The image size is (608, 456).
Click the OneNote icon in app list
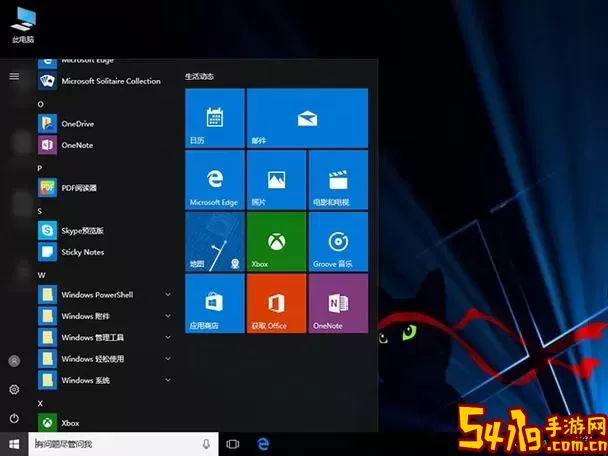(x=47, y=145)
